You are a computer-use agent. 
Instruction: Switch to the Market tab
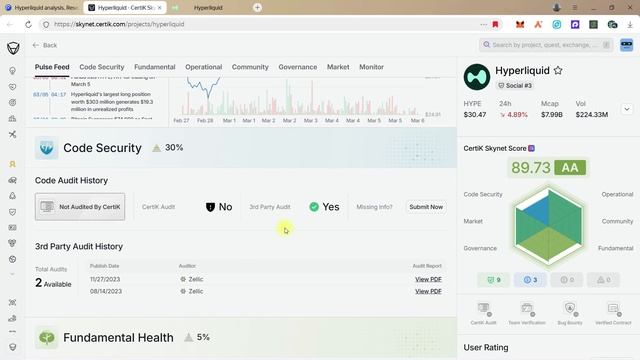pyautogui.click(x=338, y=67)
